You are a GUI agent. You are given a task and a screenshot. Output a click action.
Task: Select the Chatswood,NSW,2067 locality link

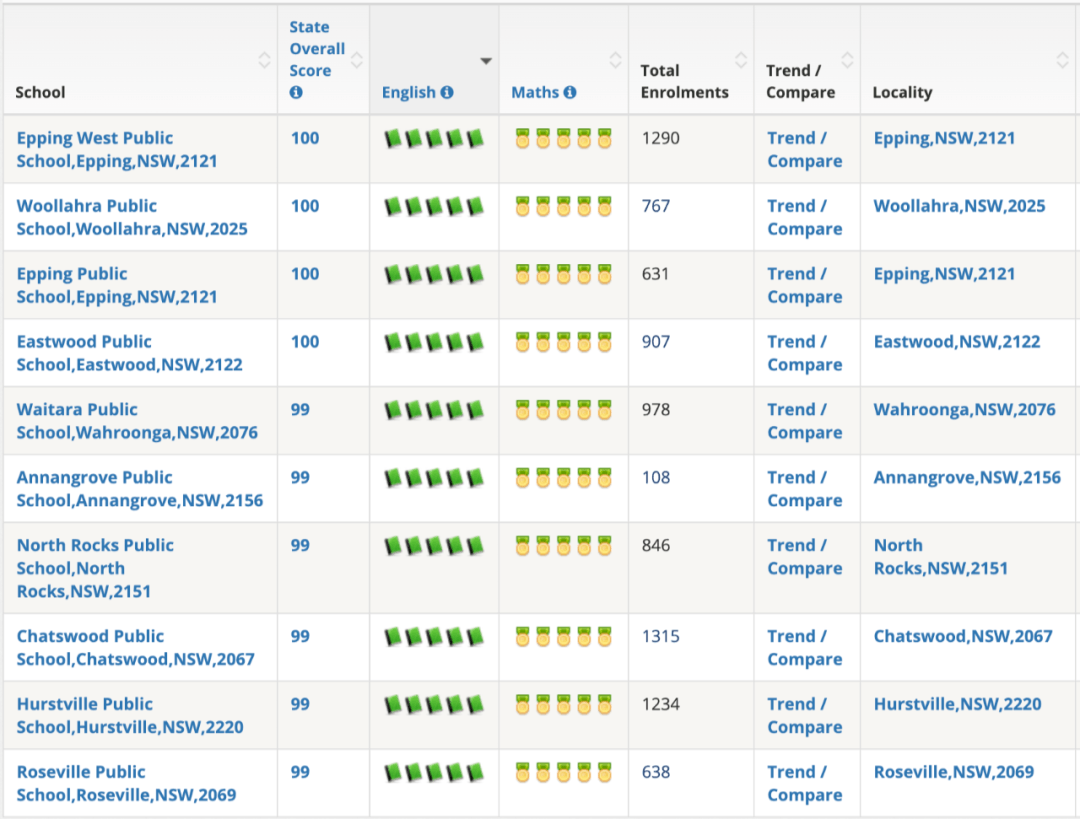[x=963, y=636]
